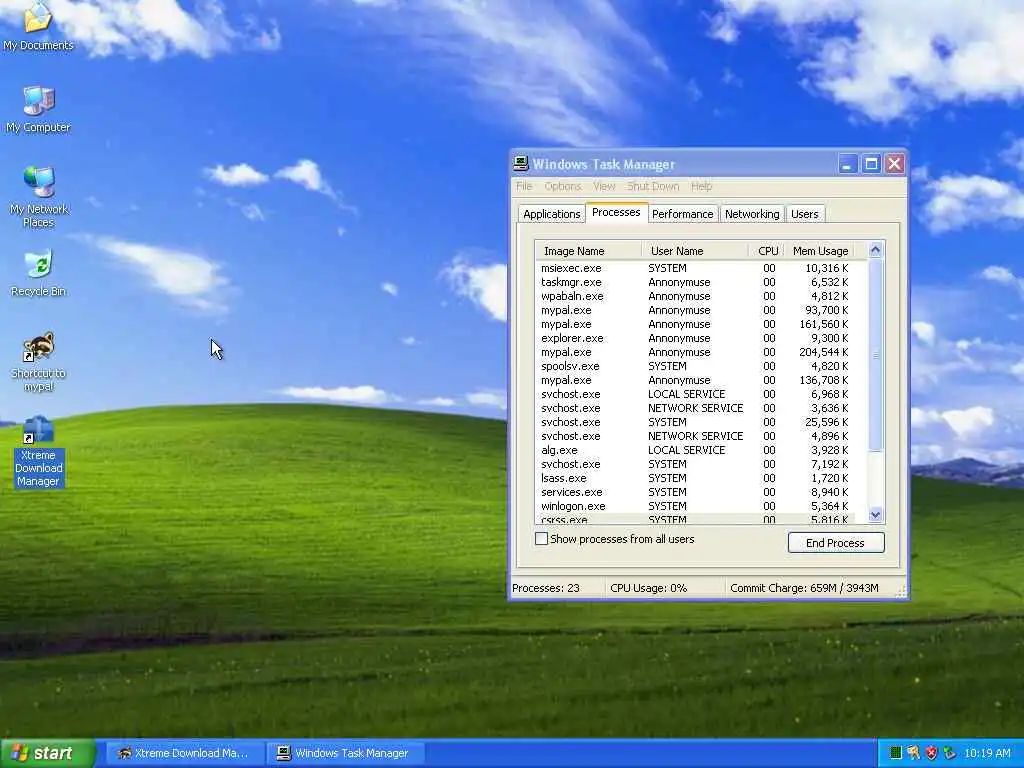The width and height of the screenshot is (1024, 768).
Task: Switch to the Applications tab
Action: tap(551, 214)
